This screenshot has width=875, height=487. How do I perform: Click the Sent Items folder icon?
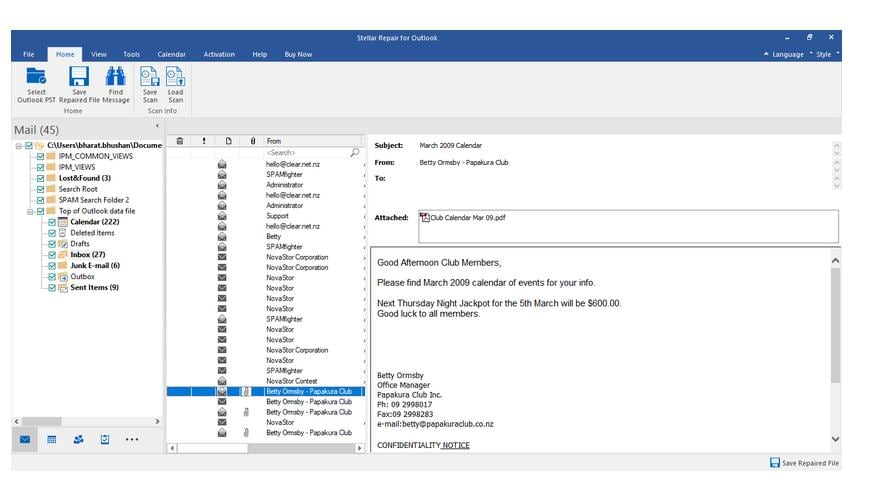tap(63, 288)
